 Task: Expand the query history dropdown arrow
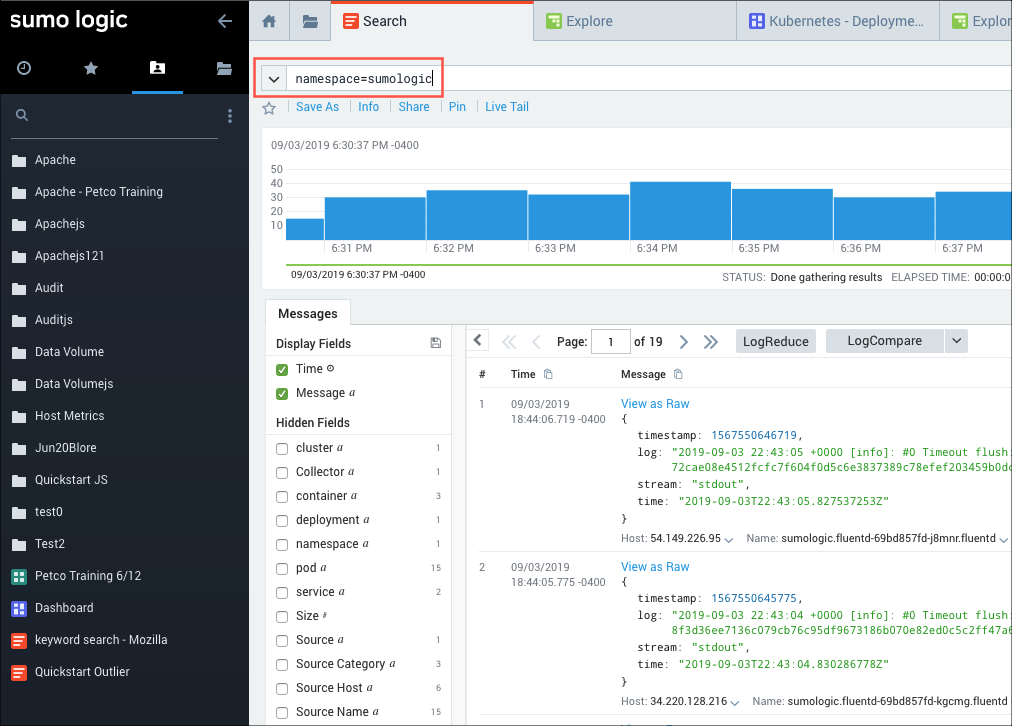click(274, 79)
